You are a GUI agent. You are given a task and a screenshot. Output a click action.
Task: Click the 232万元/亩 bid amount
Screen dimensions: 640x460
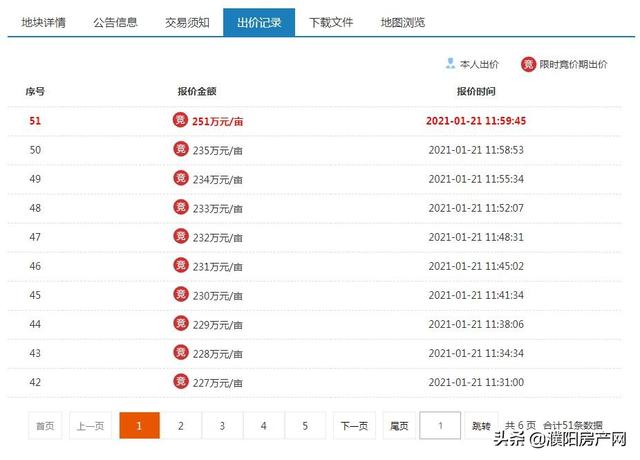(218, 237)
